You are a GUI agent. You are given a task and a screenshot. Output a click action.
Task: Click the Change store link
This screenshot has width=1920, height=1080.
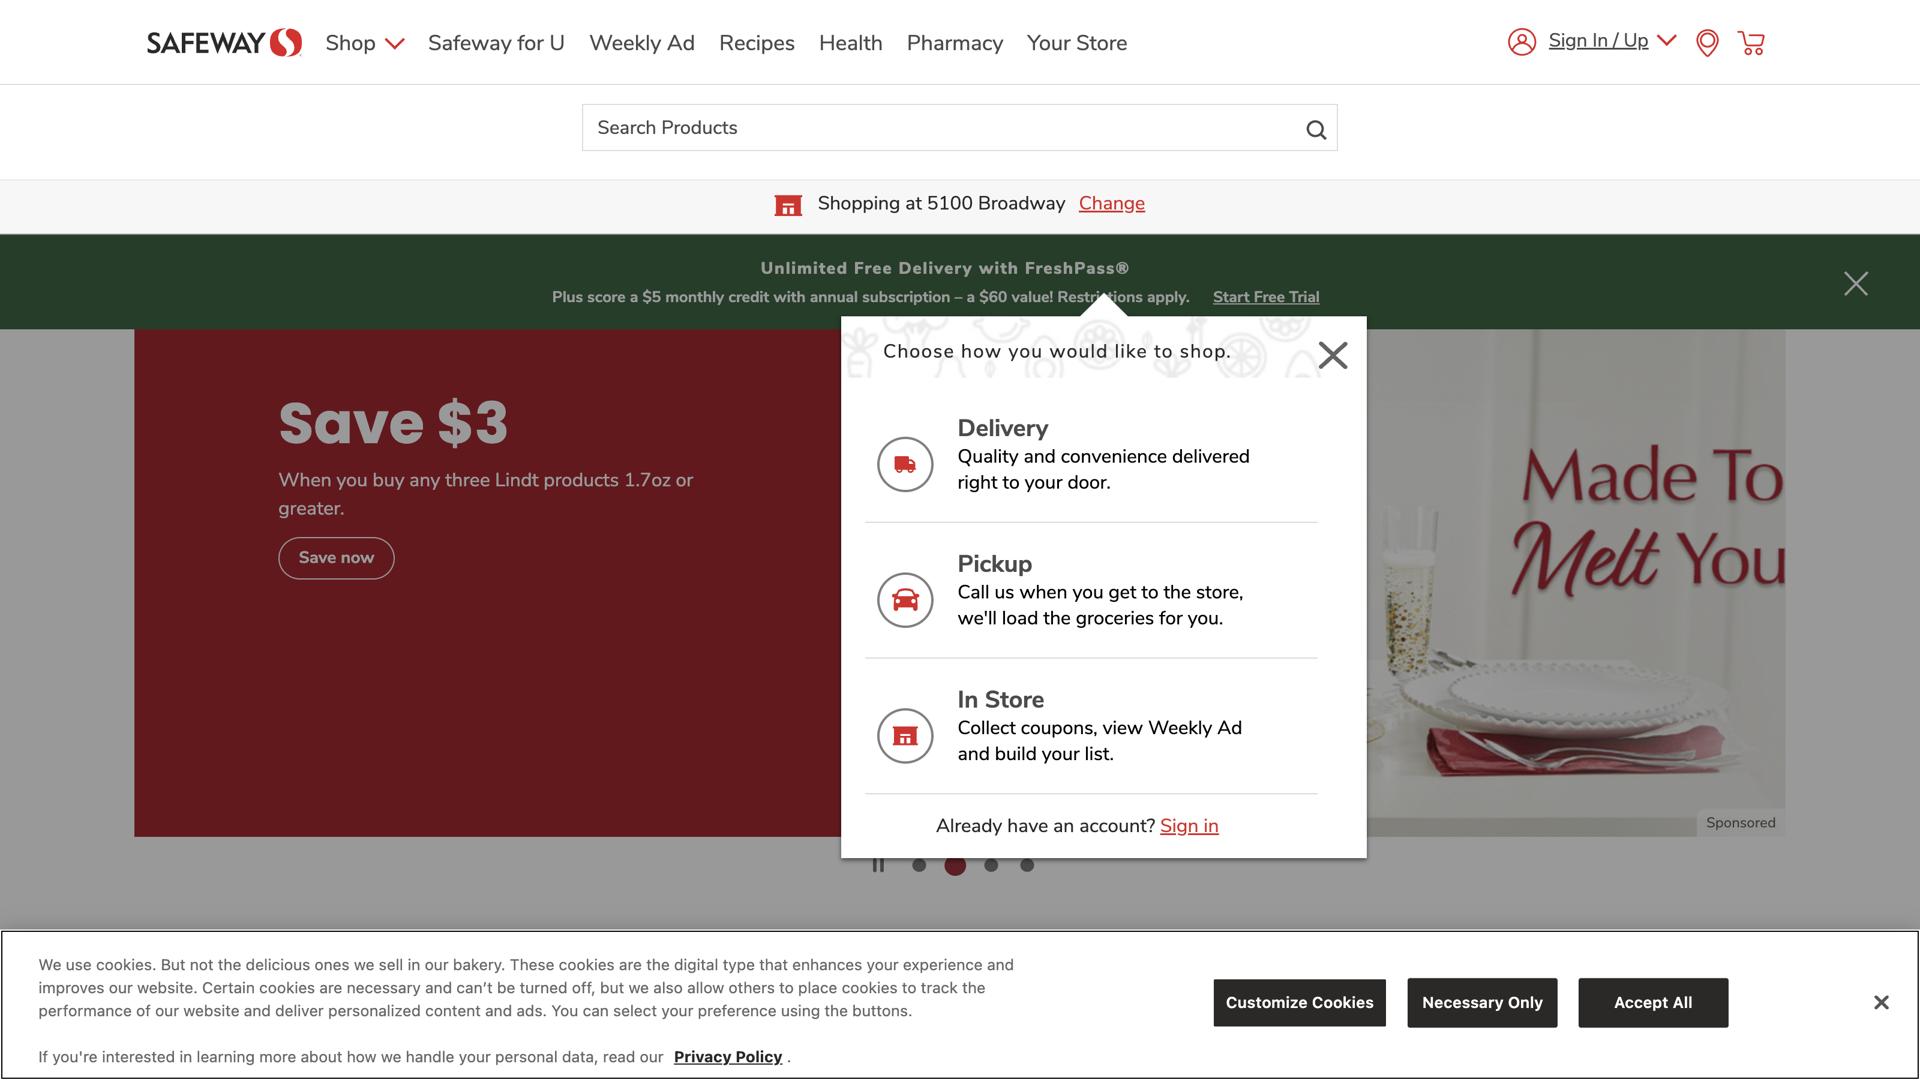click(x=1111, y=204)
